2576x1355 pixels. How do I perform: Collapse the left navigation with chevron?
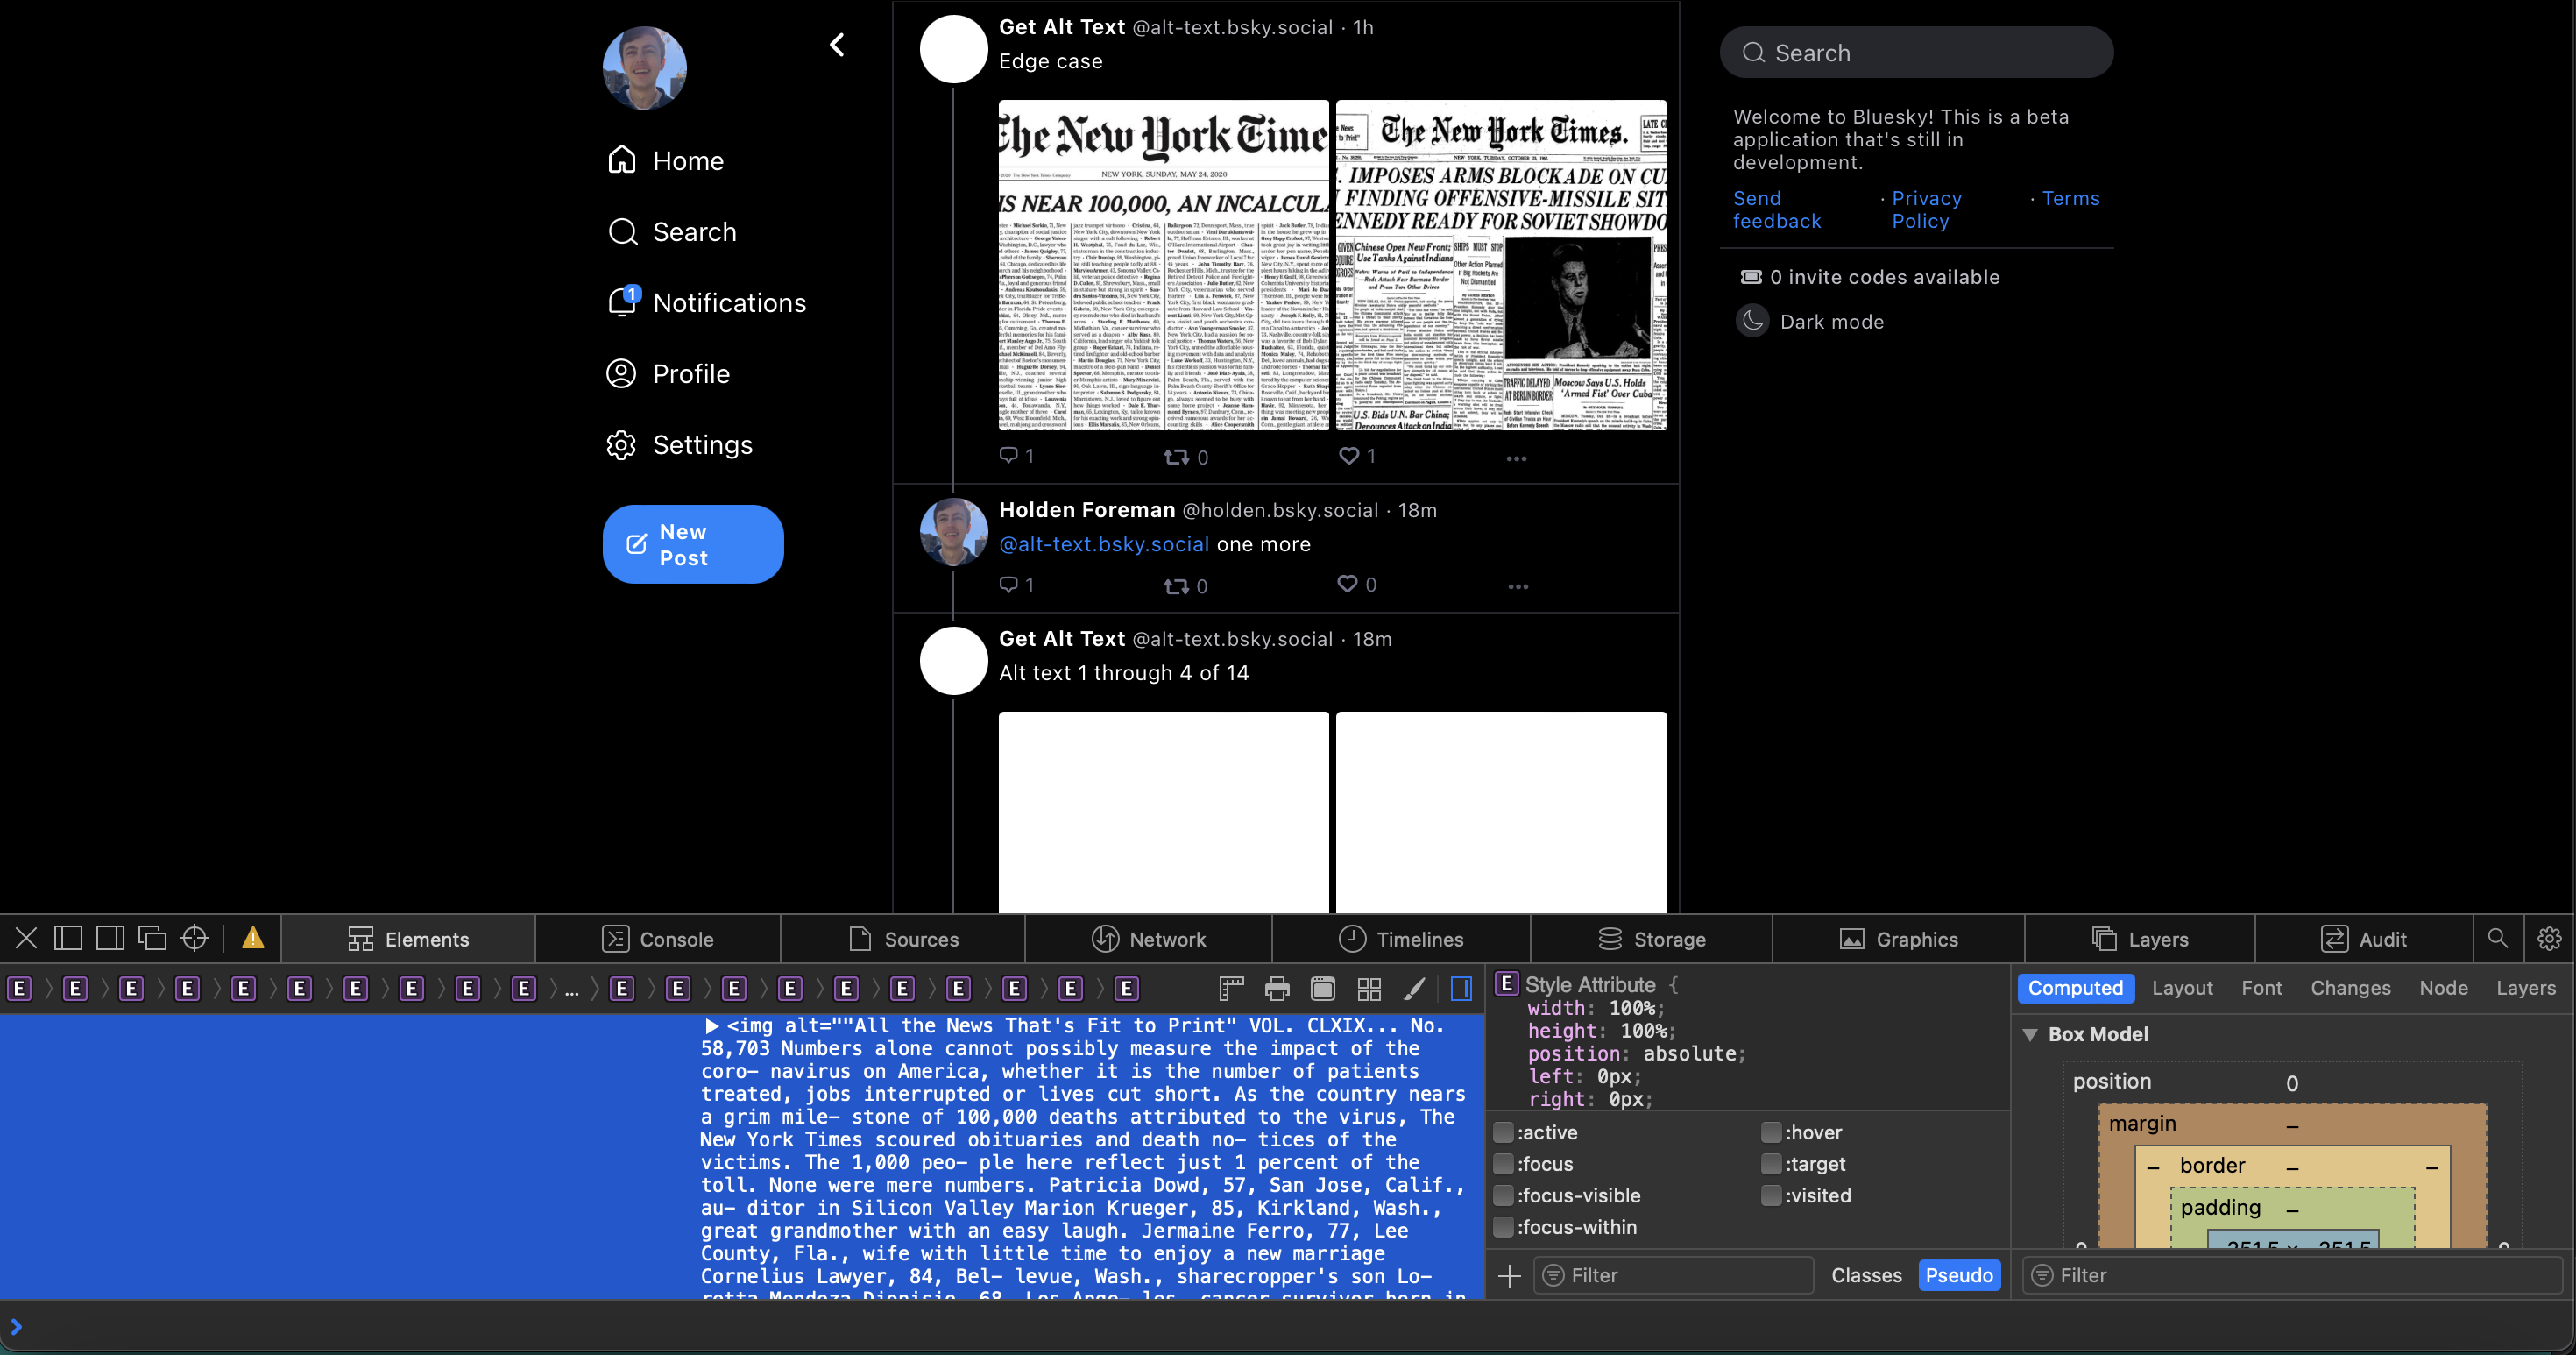point(837,45)
